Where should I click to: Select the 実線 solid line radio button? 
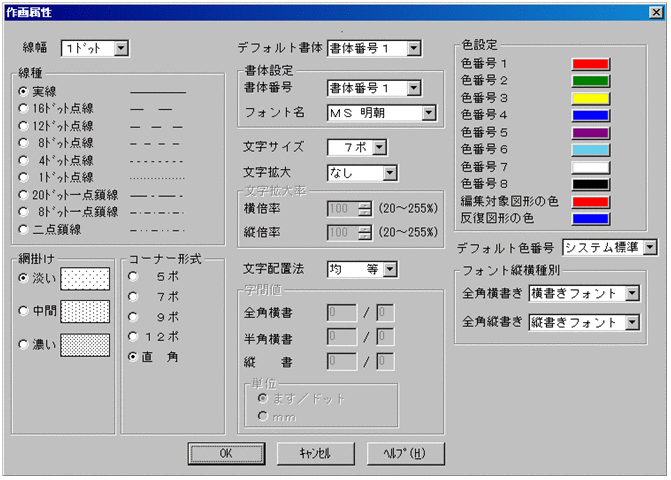[x=23, y=92]
